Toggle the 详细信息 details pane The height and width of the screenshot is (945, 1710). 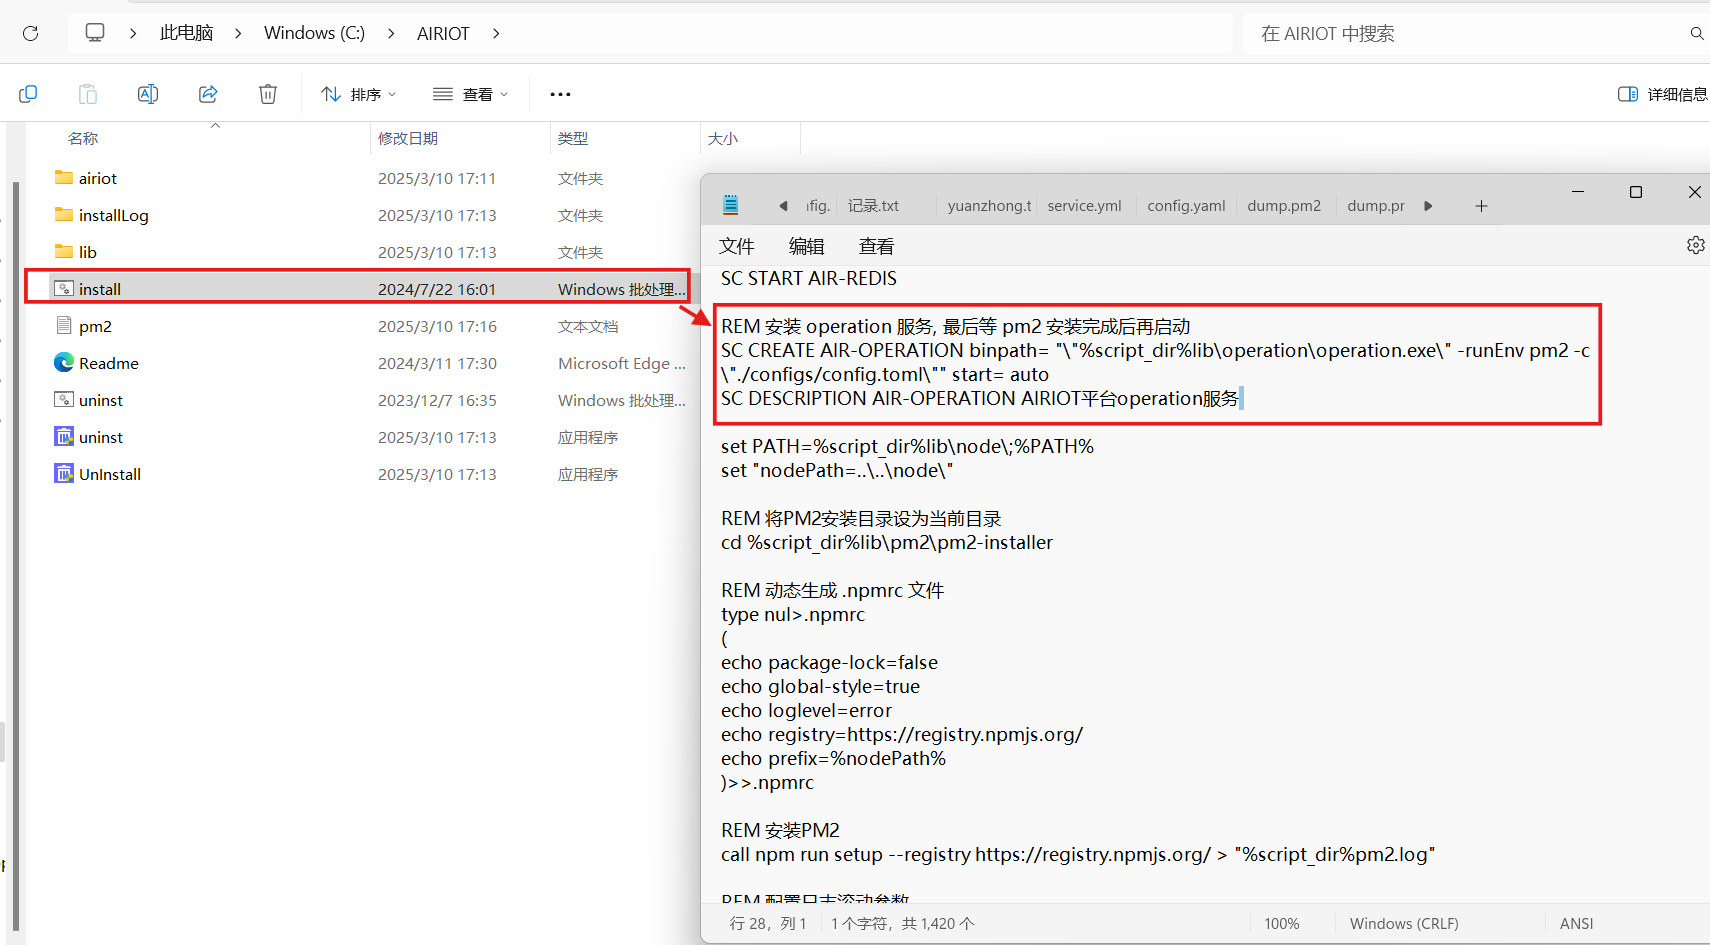point(1659,93)
